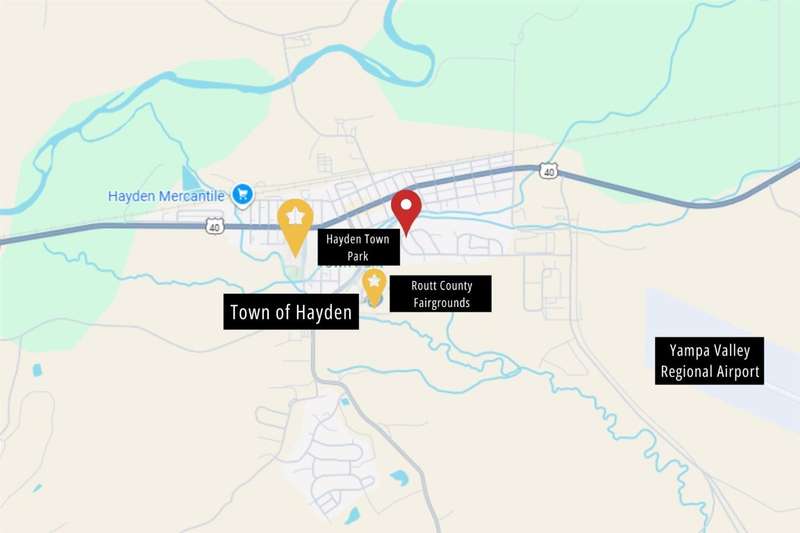800x533 pixels.
Task: Click the triangular blue pond above Hayden Mercantile
Action: pos(189,179)
